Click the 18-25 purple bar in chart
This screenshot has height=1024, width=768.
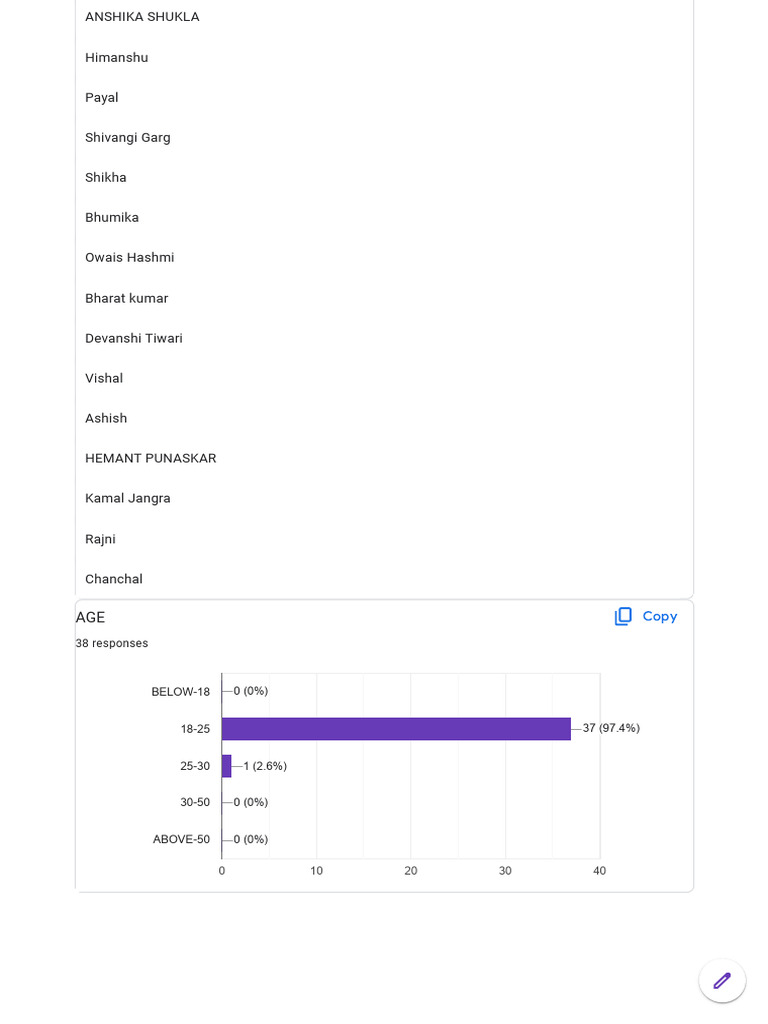[x=396, y=729]
